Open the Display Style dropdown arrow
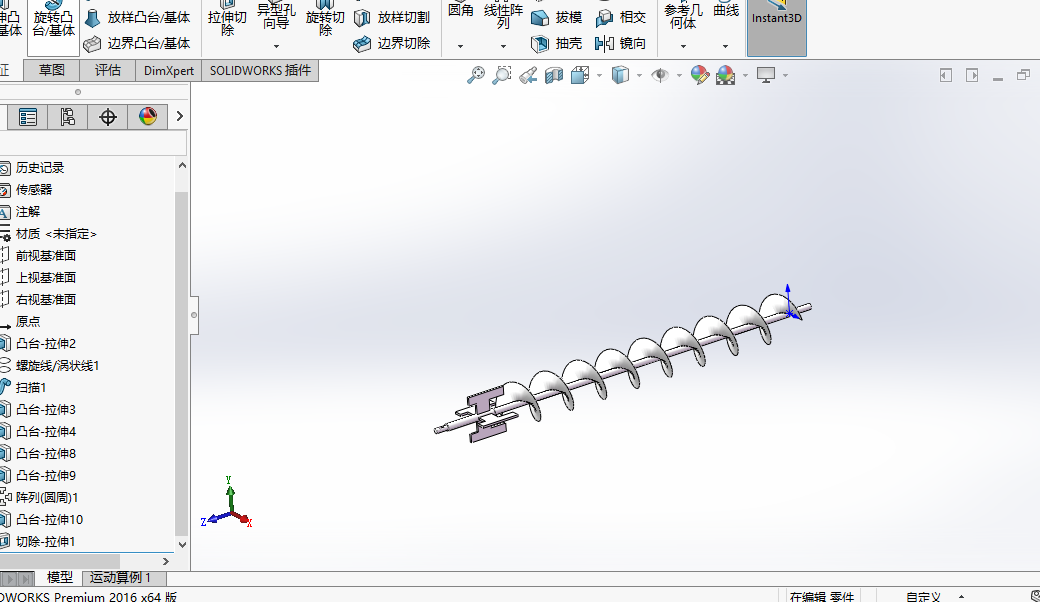1040x602 pixels. [639, 76]
